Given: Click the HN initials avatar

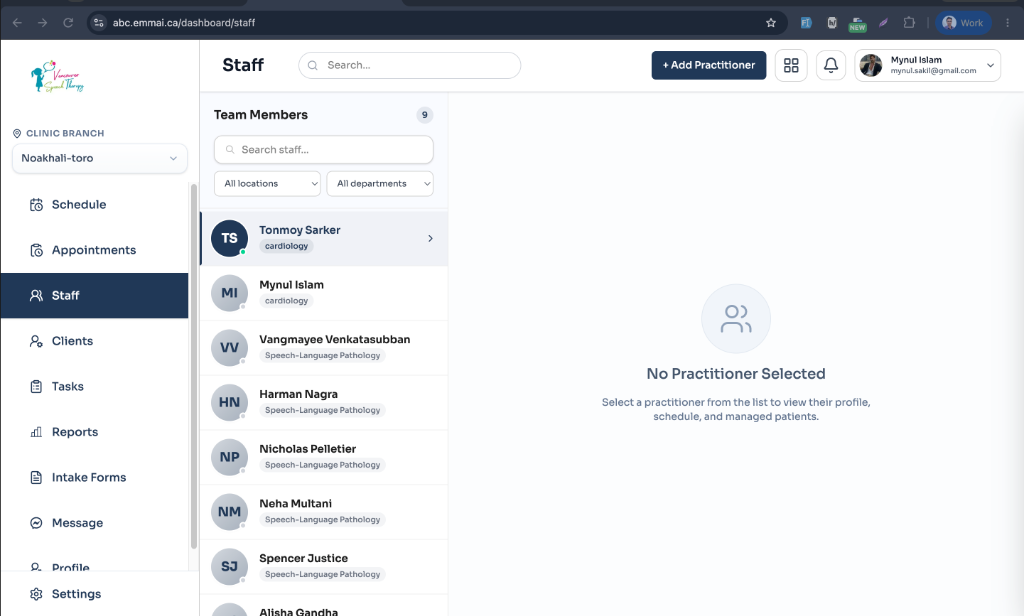Looking at the screenshot, I should (229, 402).
